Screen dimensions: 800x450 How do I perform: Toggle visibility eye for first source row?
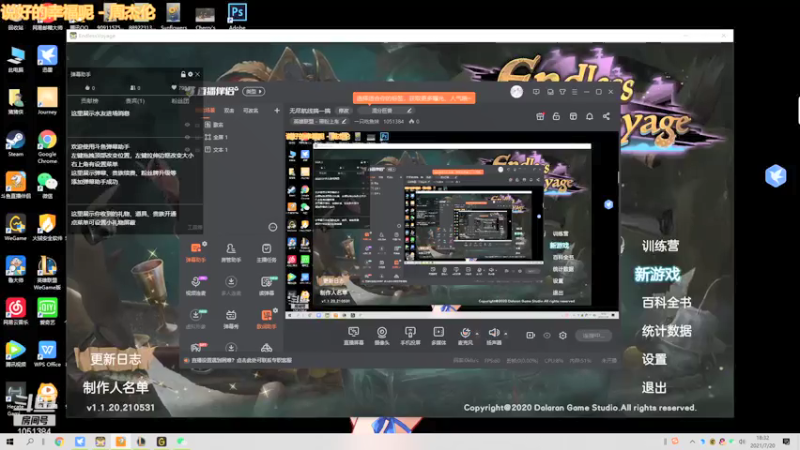pos(187,124)
